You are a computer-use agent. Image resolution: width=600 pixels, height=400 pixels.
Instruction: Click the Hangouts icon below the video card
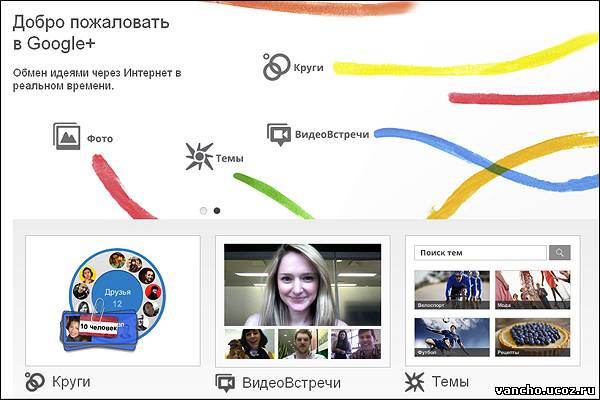[x=225, y=382]
